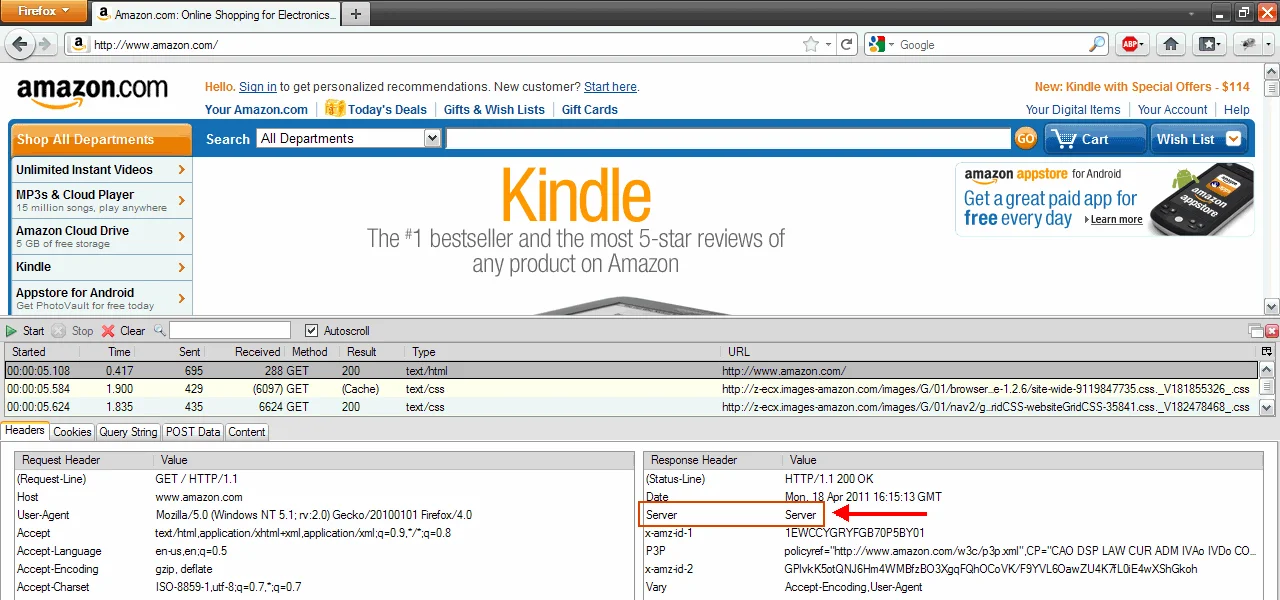Go back with the browser Back arrow
The height and width of the screenshot is (600, 1280).
click(19, 45)
